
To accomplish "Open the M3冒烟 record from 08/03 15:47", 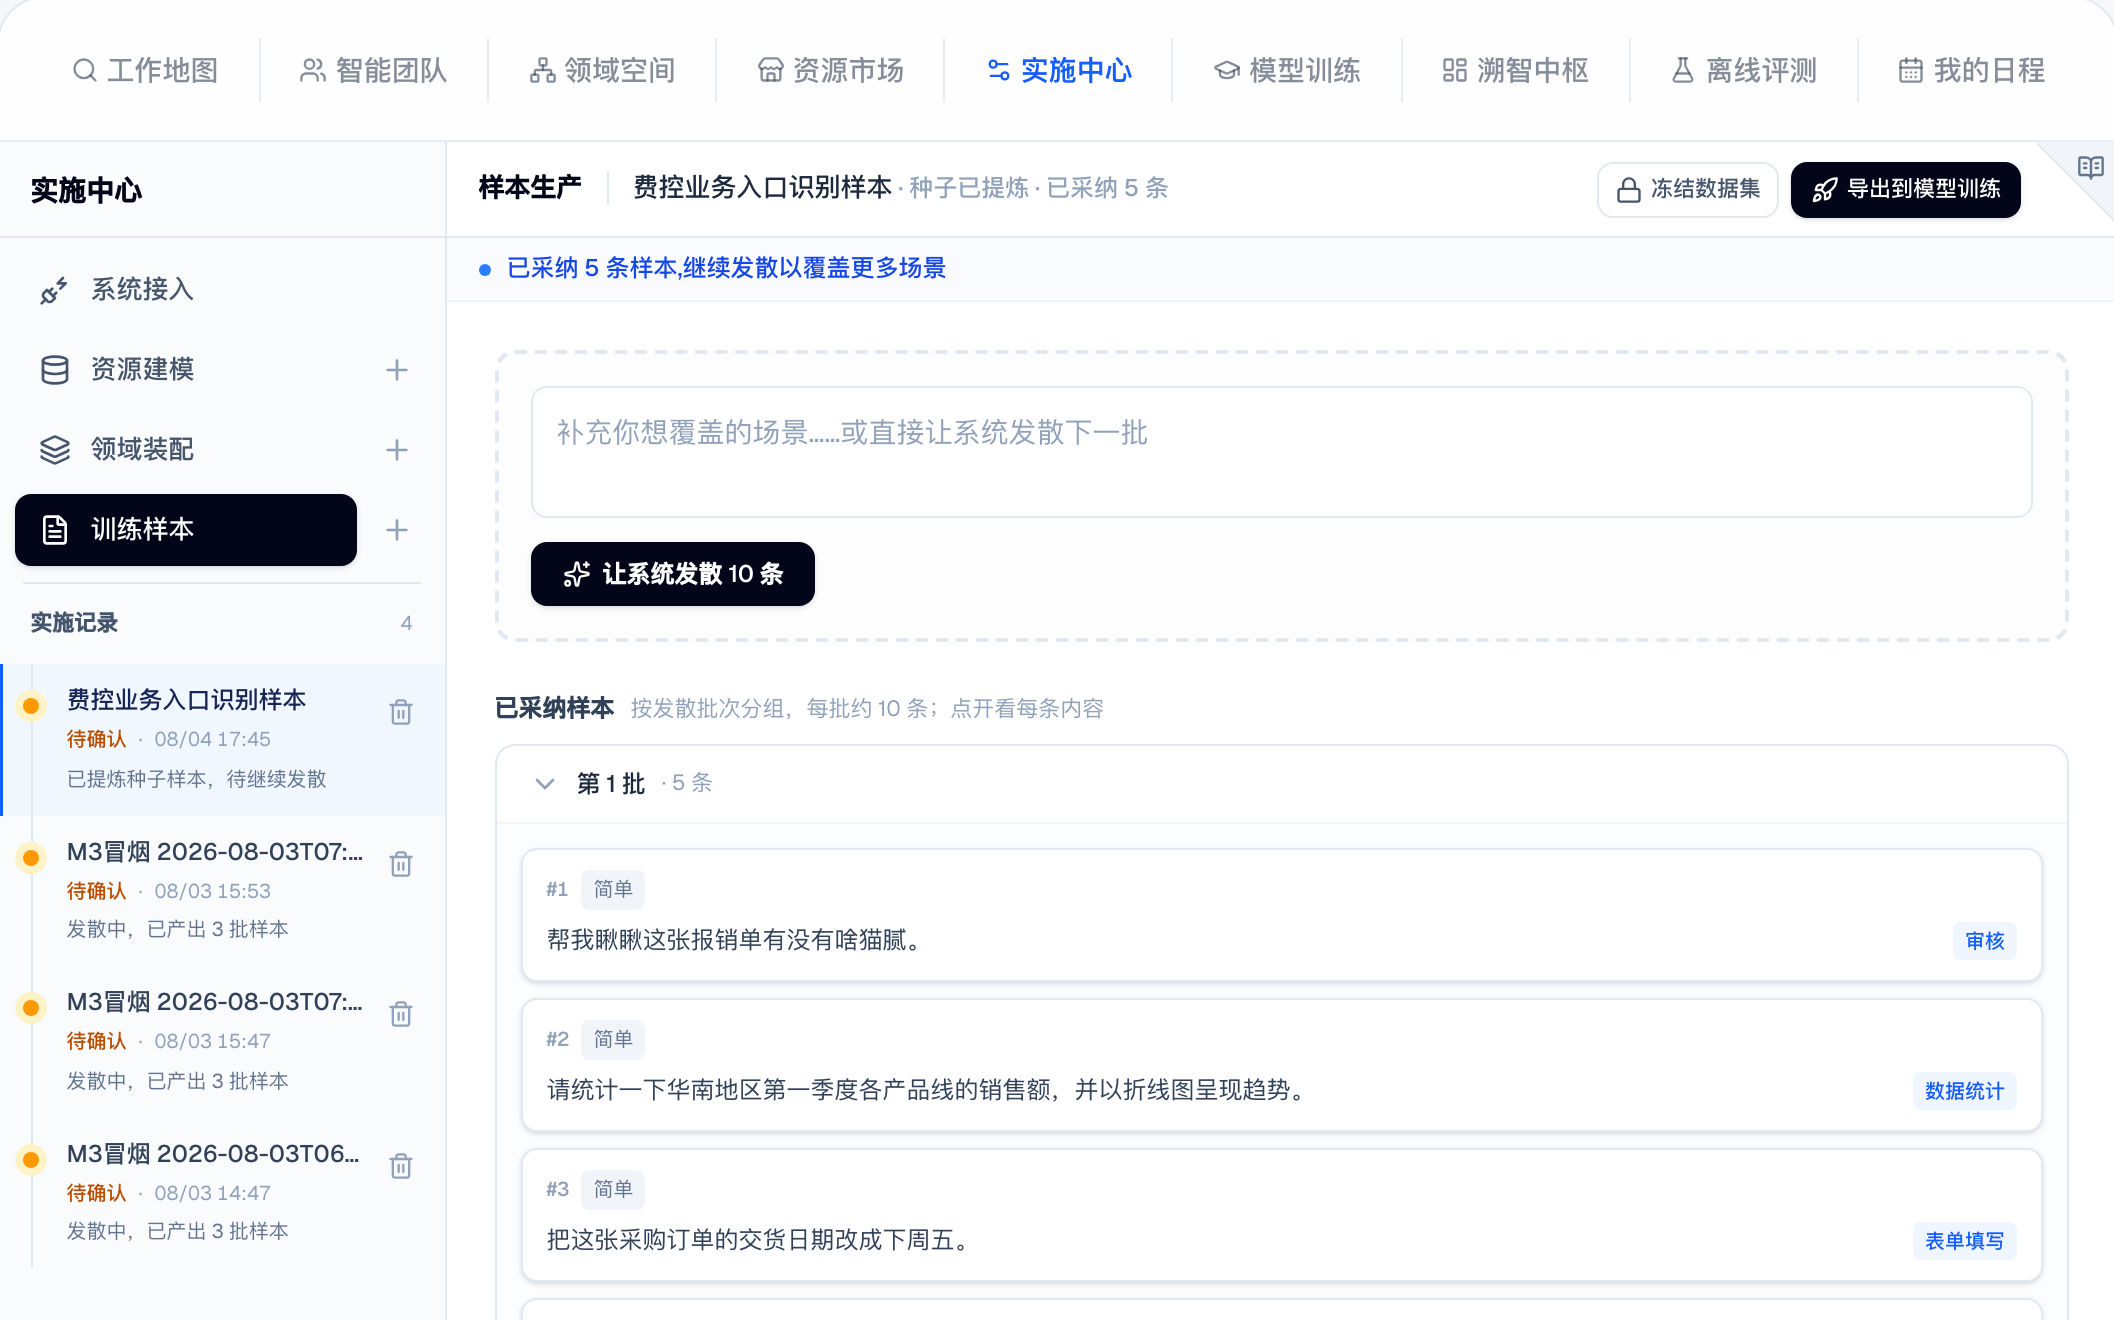I will pos(223,1041).
